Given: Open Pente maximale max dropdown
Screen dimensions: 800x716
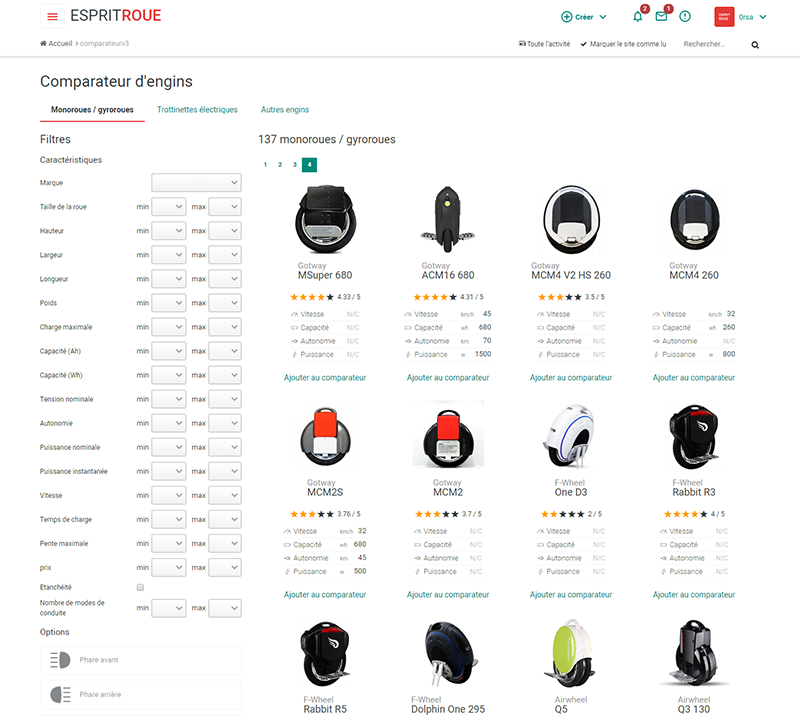Looking at the screenshot, I should (x=225, y=544).
